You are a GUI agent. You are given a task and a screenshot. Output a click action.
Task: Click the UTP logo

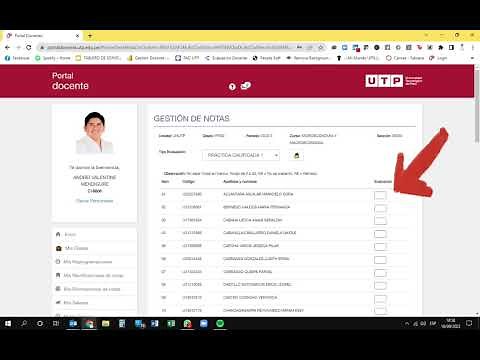394,81
